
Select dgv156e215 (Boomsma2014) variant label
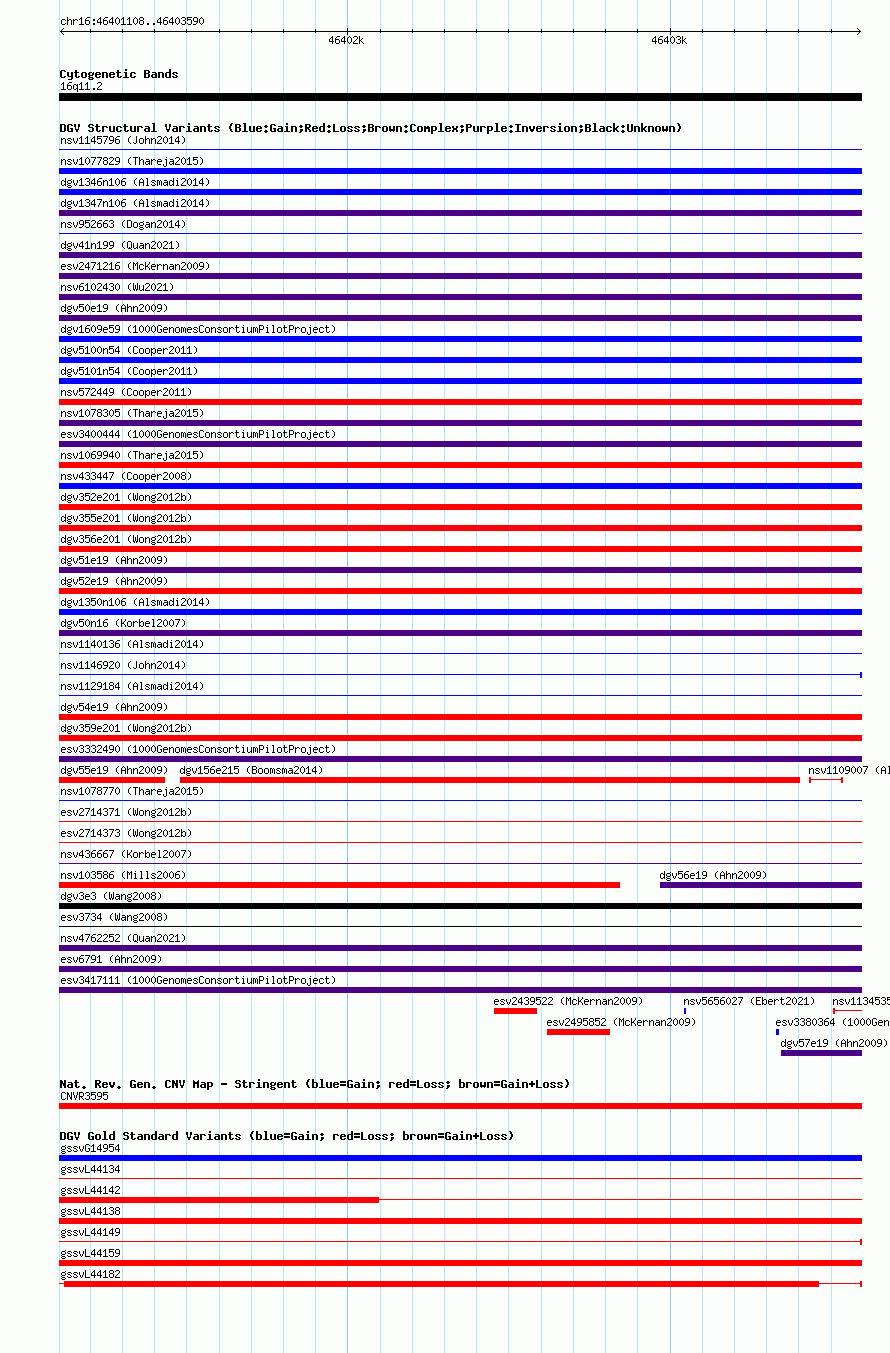coord(251,770)
